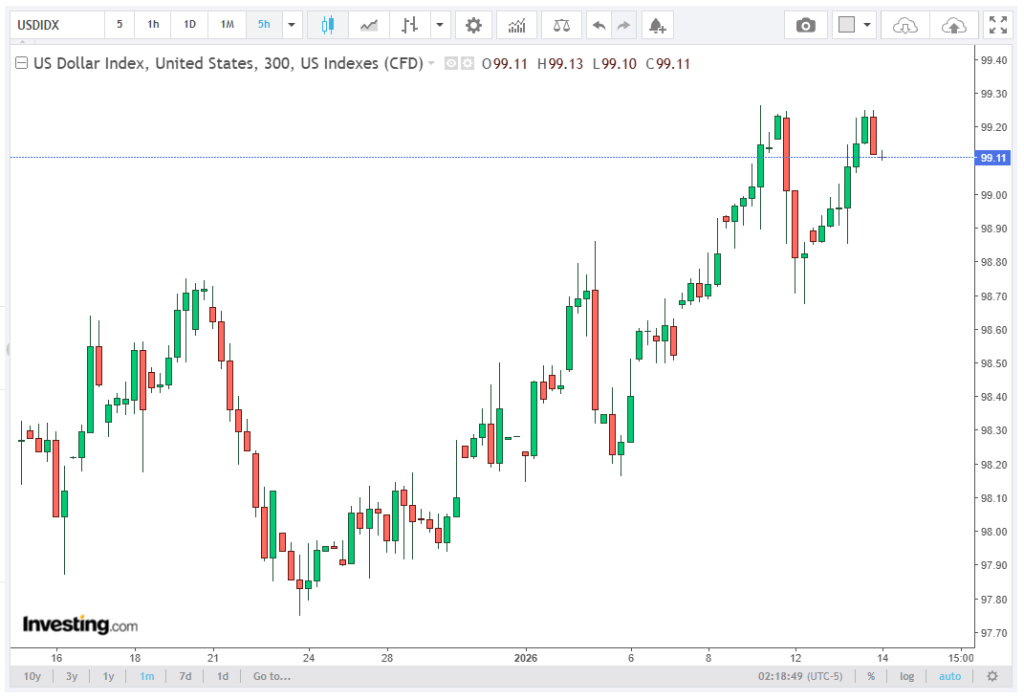Click the Go to... button
The image size is (1024, 700).
(x=272, y=677)
